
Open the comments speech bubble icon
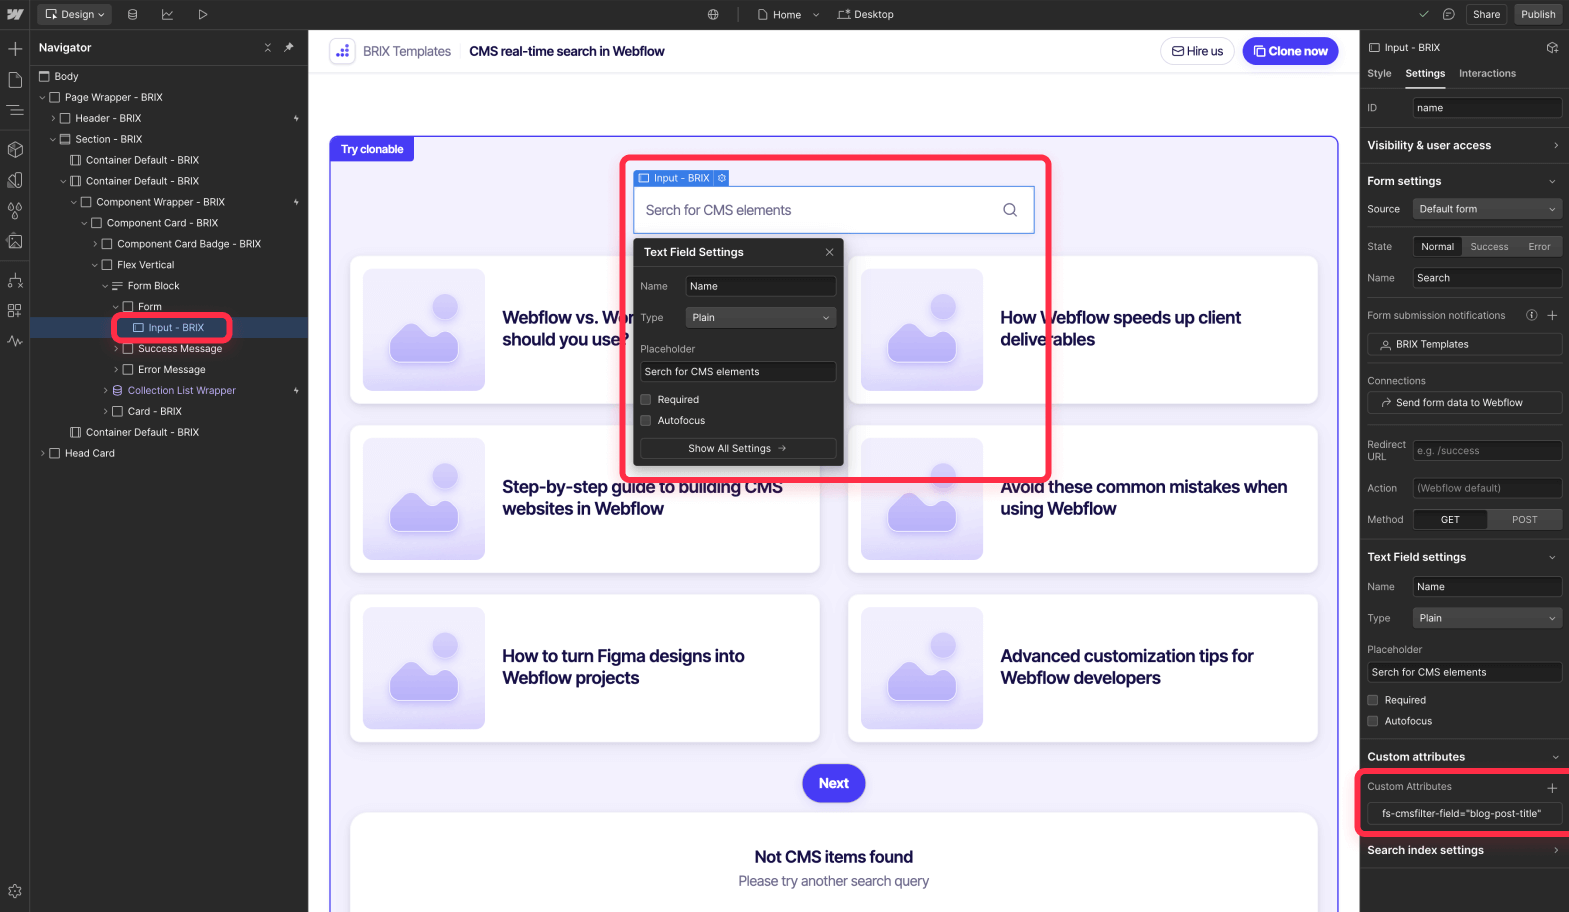pos(1448,14)
